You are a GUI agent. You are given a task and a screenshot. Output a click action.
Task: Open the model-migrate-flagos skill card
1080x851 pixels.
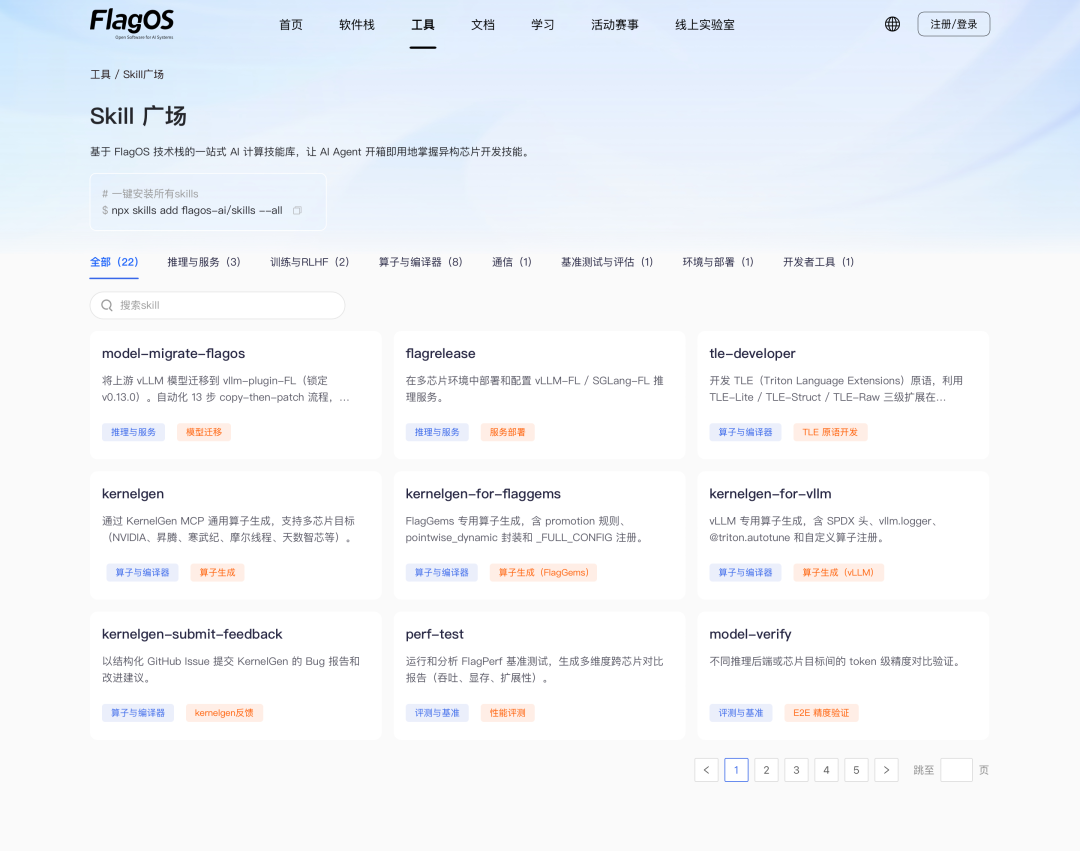click(235, 395)
